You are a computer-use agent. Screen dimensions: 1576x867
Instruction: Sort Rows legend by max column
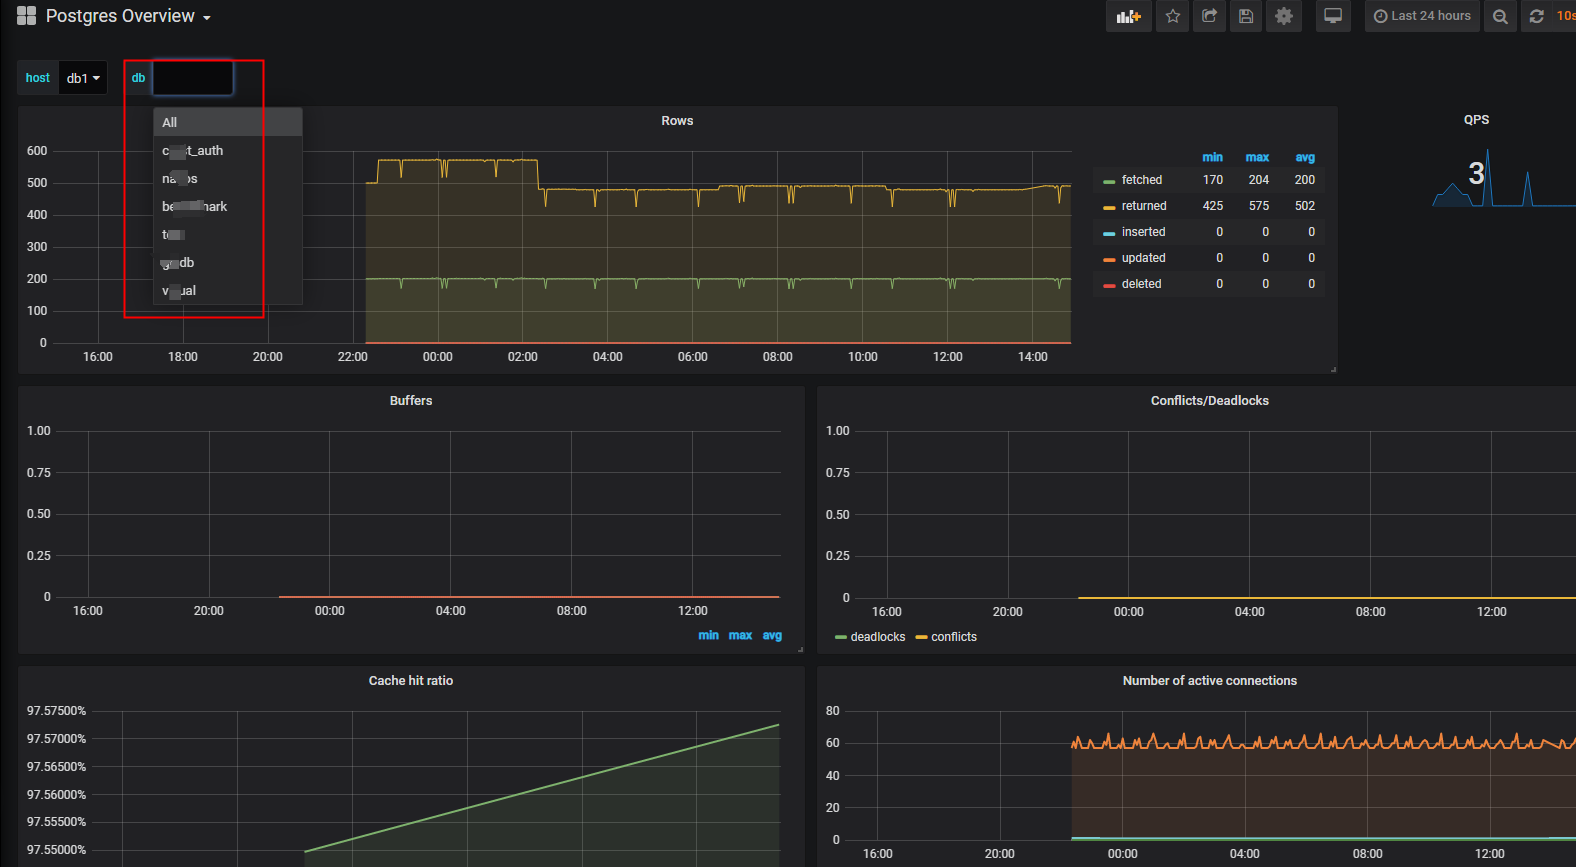(x=1257, y=157)
